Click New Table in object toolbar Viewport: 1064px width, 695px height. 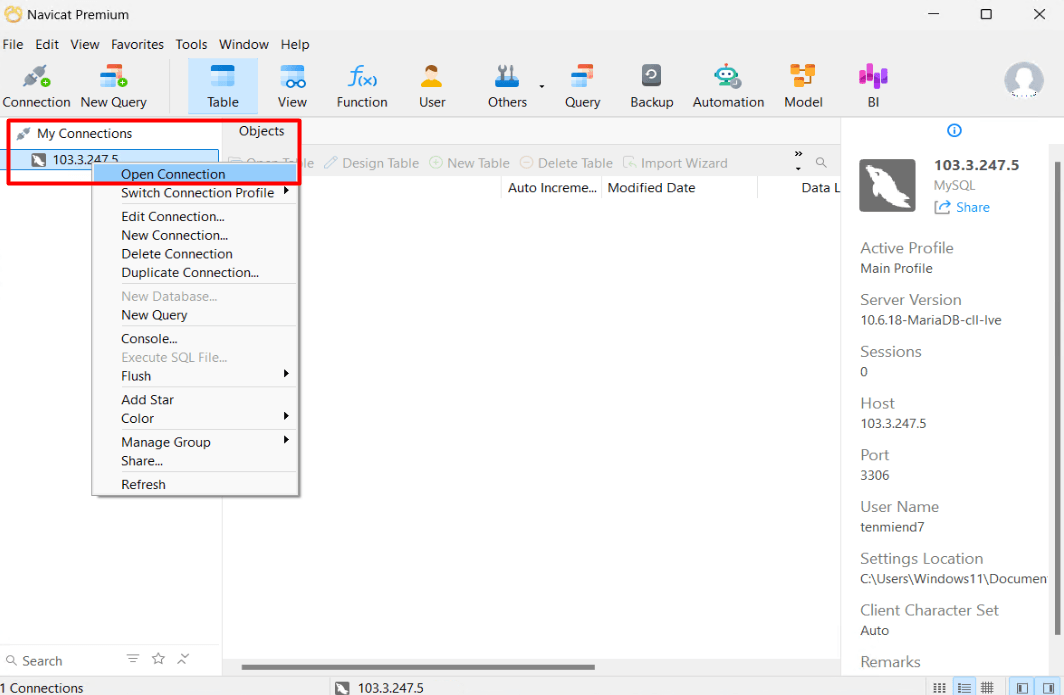click(470, 163)
